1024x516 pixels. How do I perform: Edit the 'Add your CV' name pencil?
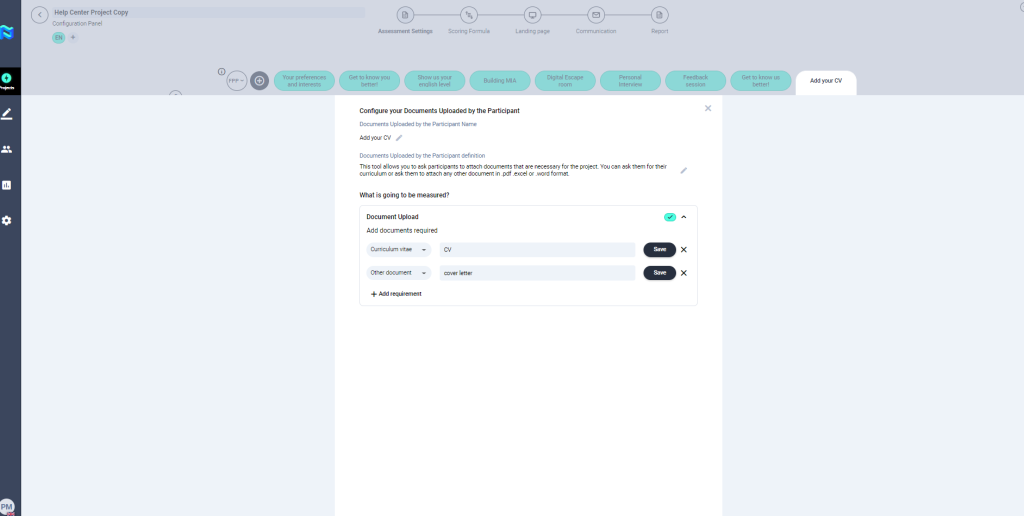399,138
